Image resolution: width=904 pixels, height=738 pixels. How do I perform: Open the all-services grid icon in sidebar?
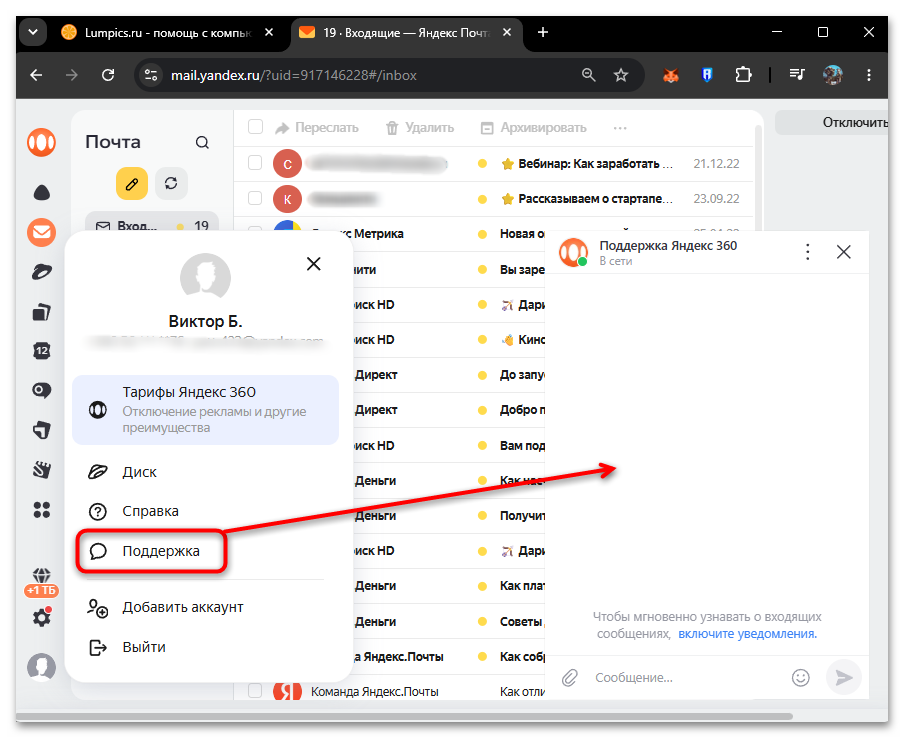coord(42,510)
